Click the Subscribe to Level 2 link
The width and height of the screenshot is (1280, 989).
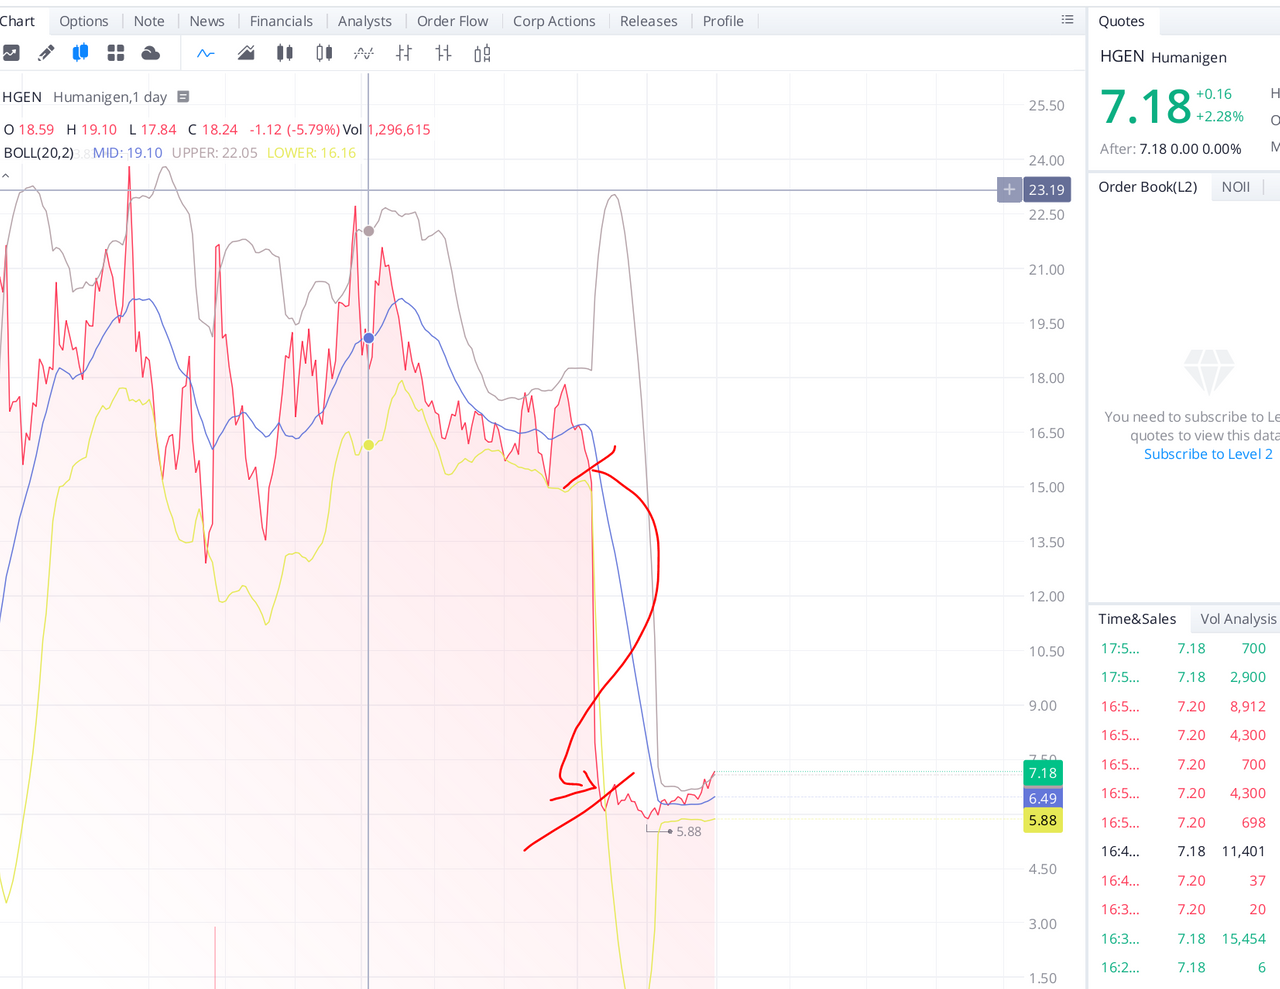(x=1208, y=454)
